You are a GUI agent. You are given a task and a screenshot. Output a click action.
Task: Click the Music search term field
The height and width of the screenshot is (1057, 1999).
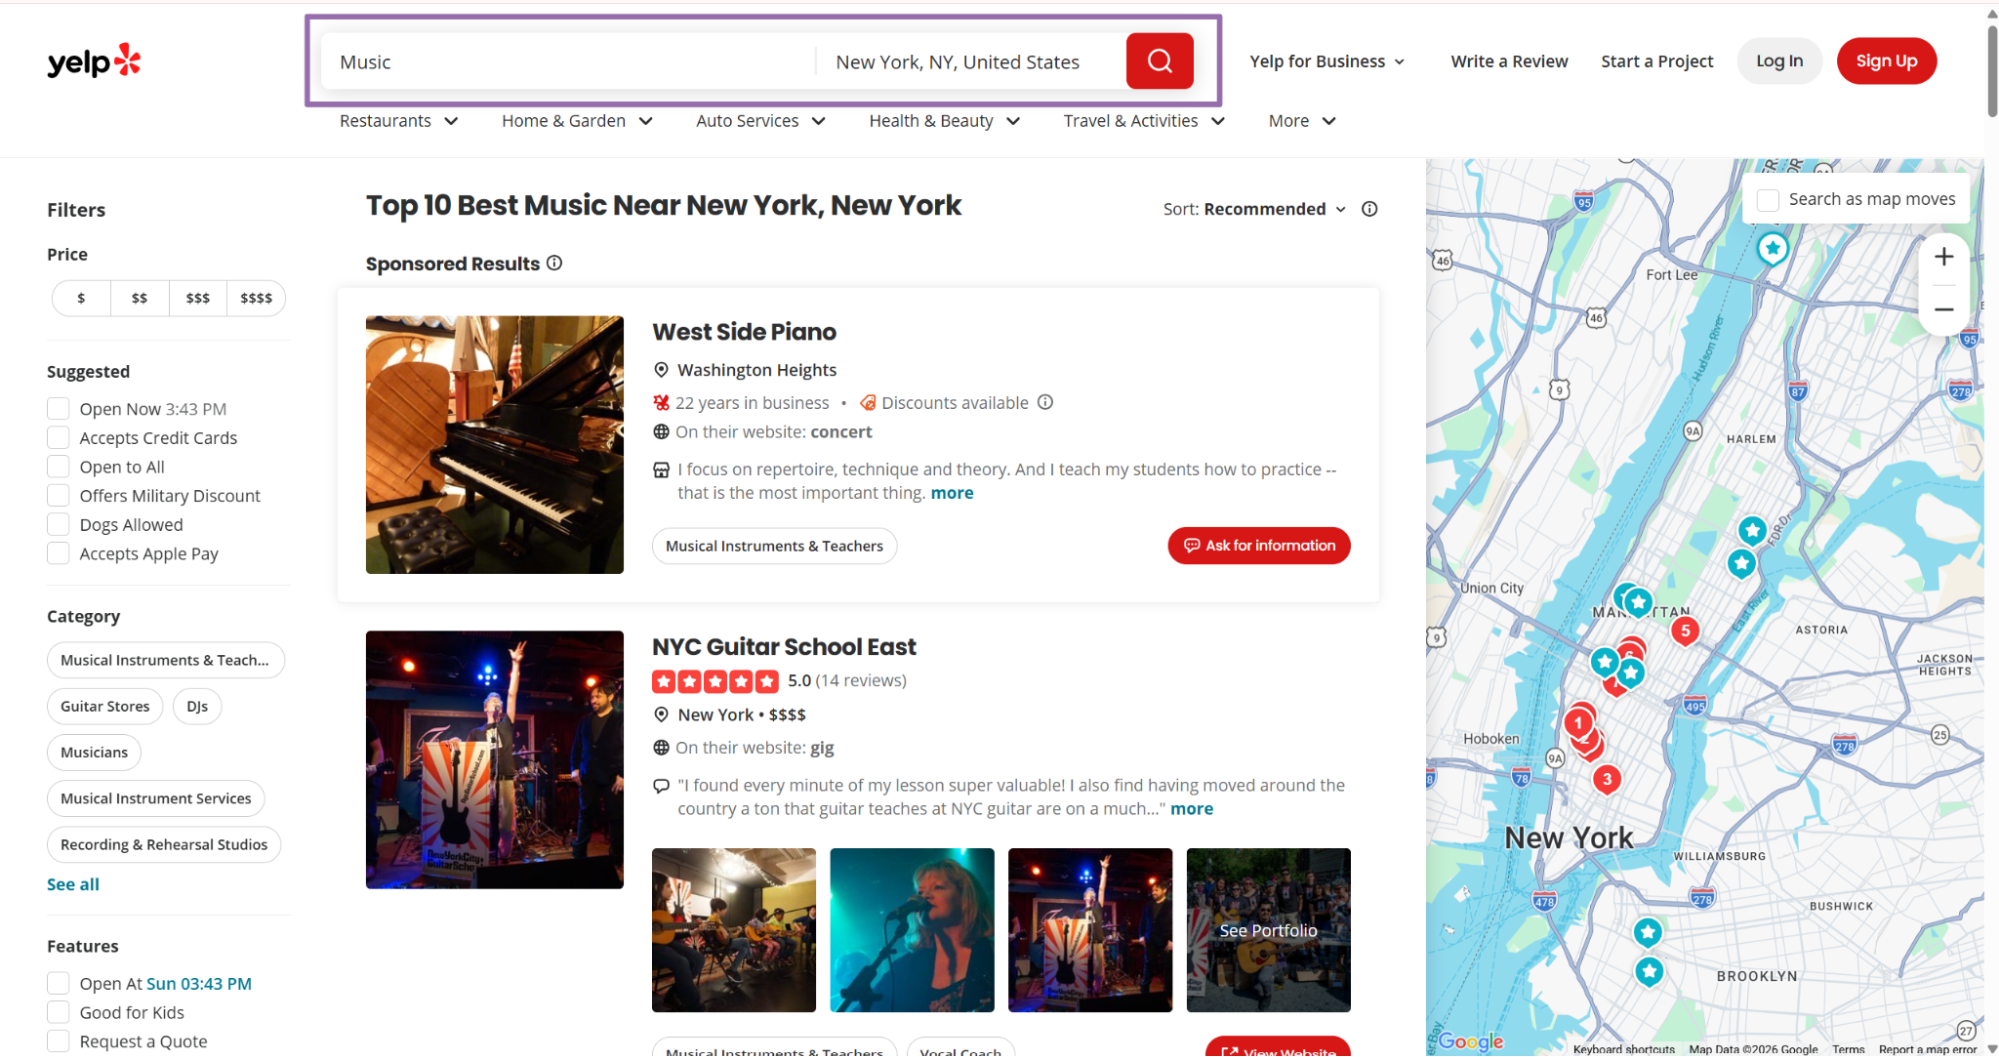click(x=568, y=61)
